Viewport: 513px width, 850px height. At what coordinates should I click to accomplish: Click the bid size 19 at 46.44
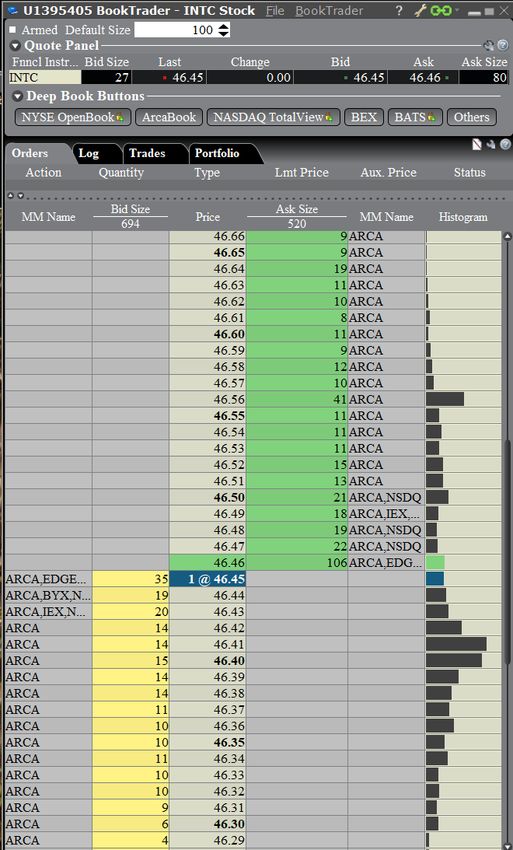(x=131, y=595)
